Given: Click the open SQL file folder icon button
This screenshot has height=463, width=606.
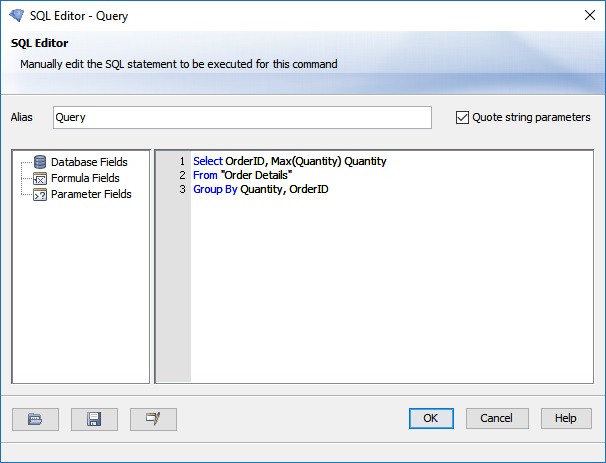Looking at the screenshot, I should click(x=35, y=419).
